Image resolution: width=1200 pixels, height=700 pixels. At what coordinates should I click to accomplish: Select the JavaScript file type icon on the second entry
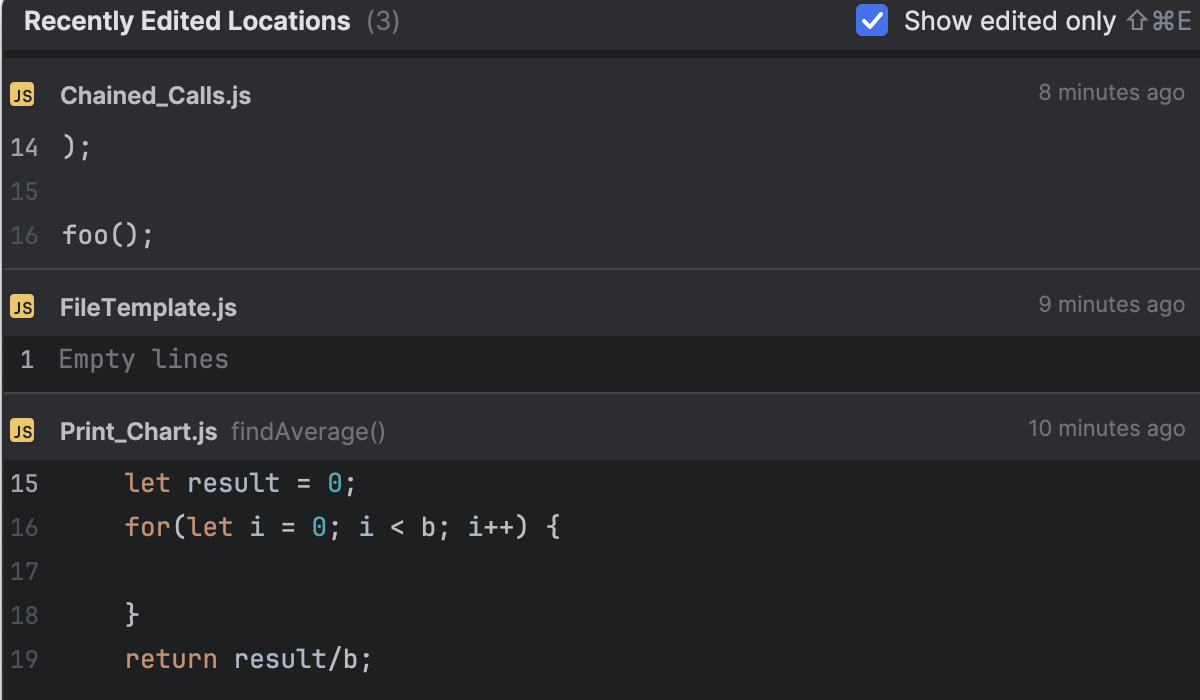[x=22, y=307]
